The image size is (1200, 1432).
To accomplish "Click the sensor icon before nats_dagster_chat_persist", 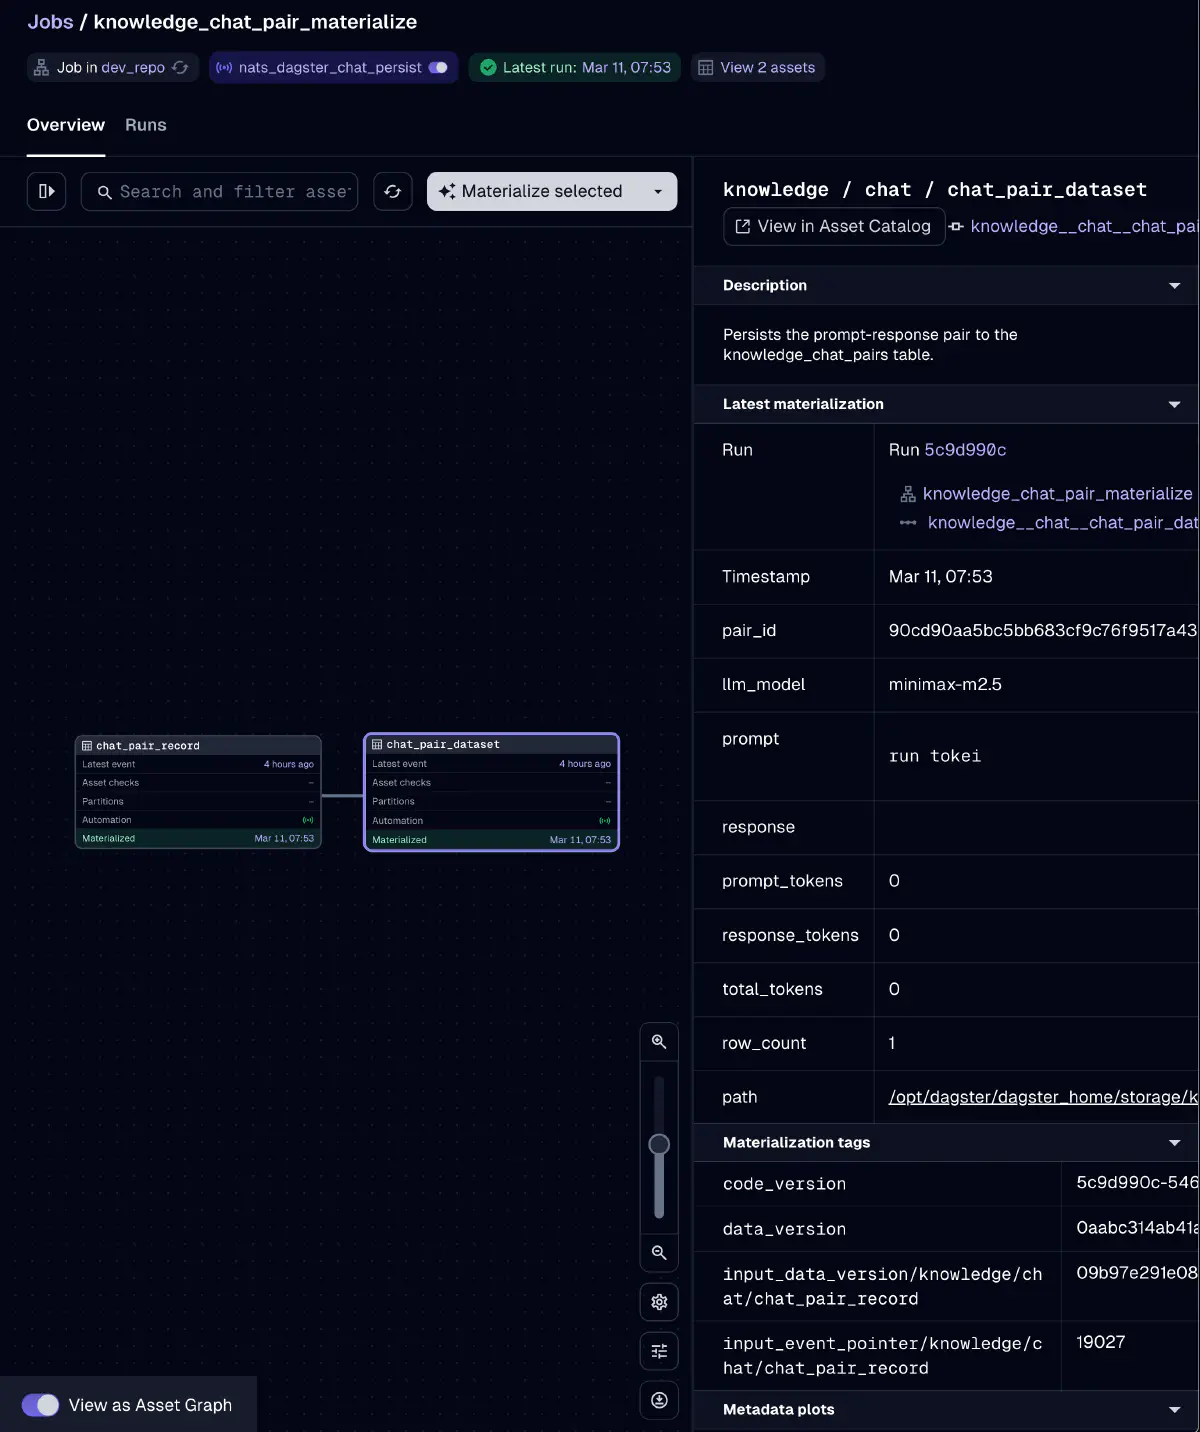I will [224, 68].
